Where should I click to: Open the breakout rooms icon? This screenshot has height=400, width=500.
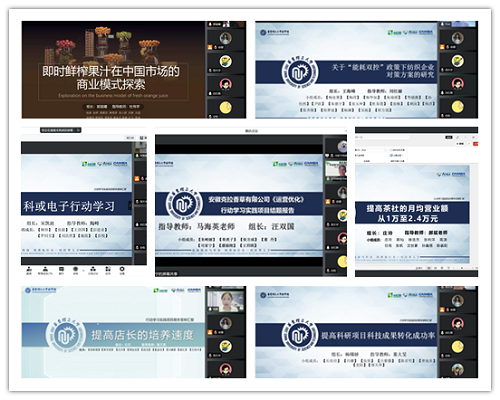(93, 270)
